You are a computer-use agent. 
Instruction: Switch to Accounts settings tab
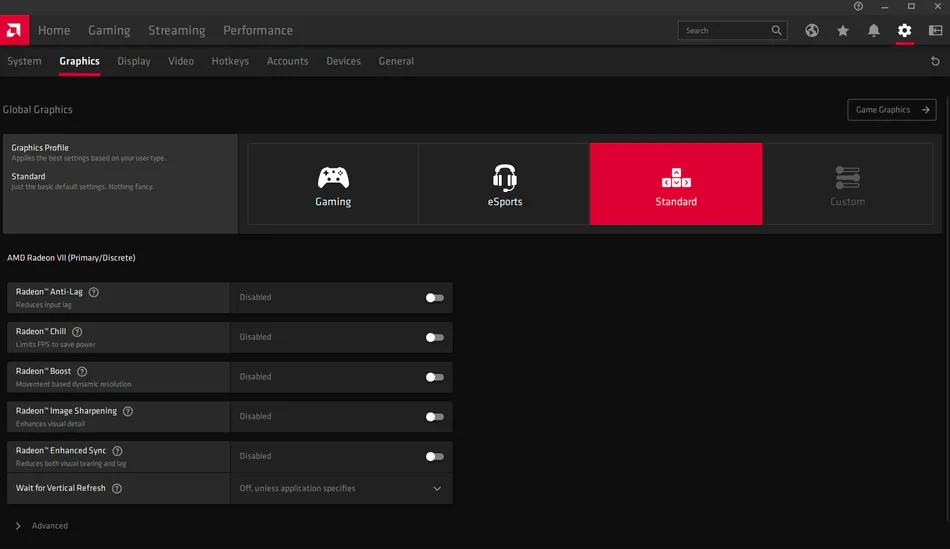coord(288,61)
